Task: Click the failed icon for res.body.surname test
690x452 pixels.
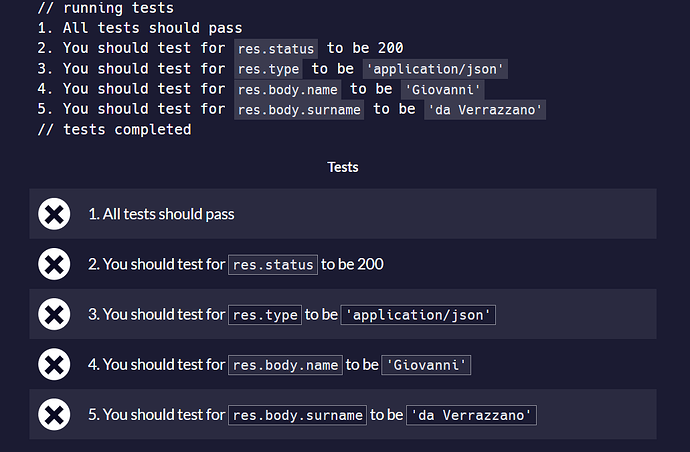Action: coord(54,415)
